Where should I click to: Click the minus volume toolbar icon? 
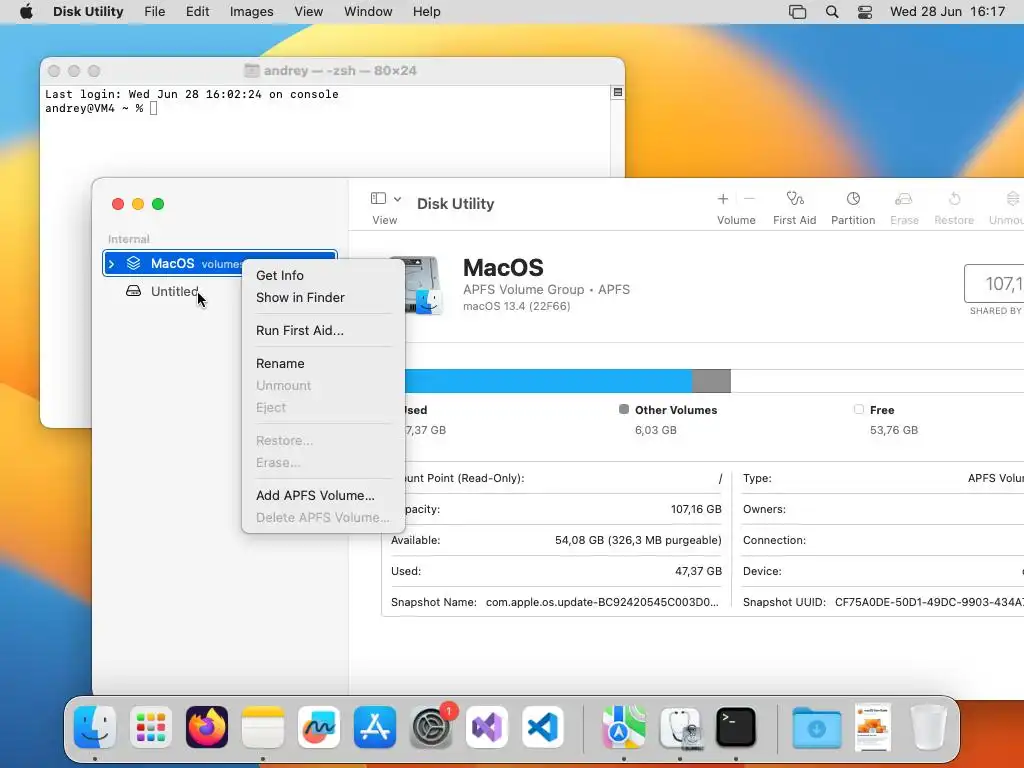[x=749, y=199]
